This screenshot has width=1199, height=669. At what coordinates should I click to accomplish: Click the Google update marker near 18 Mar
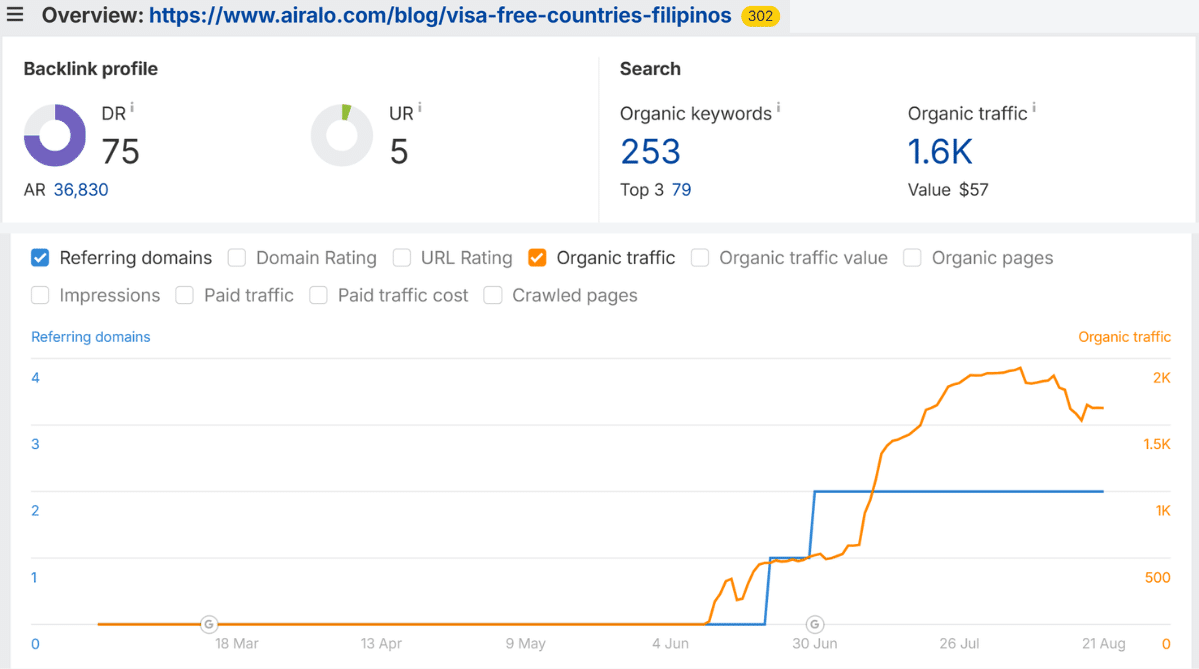209,624
